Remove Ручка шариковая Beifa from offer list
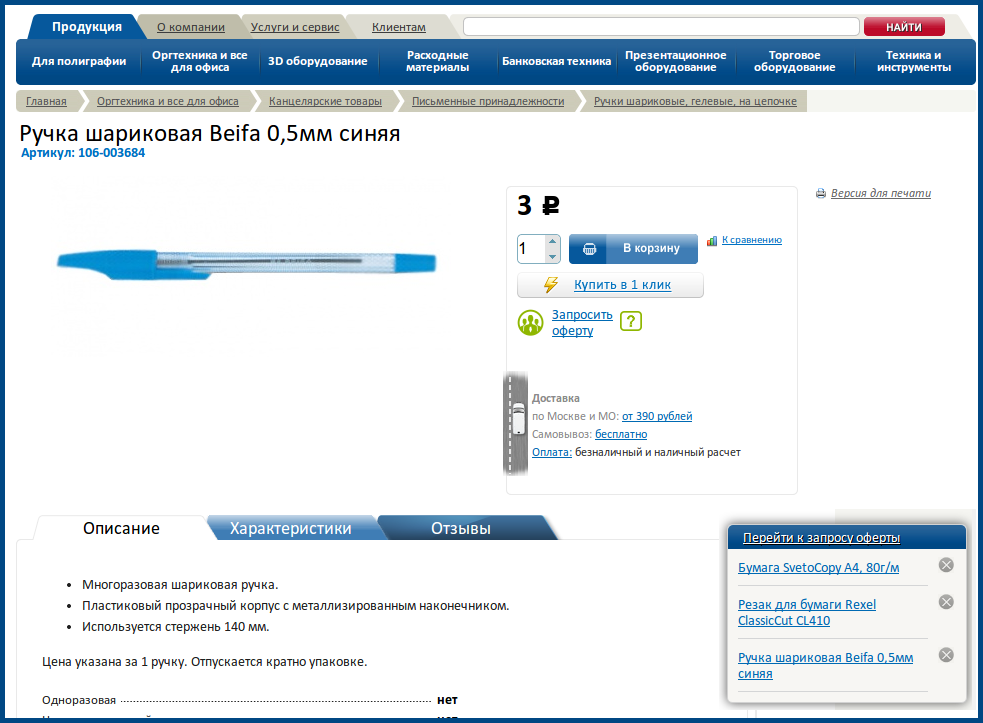 click(x=946, y=655)
